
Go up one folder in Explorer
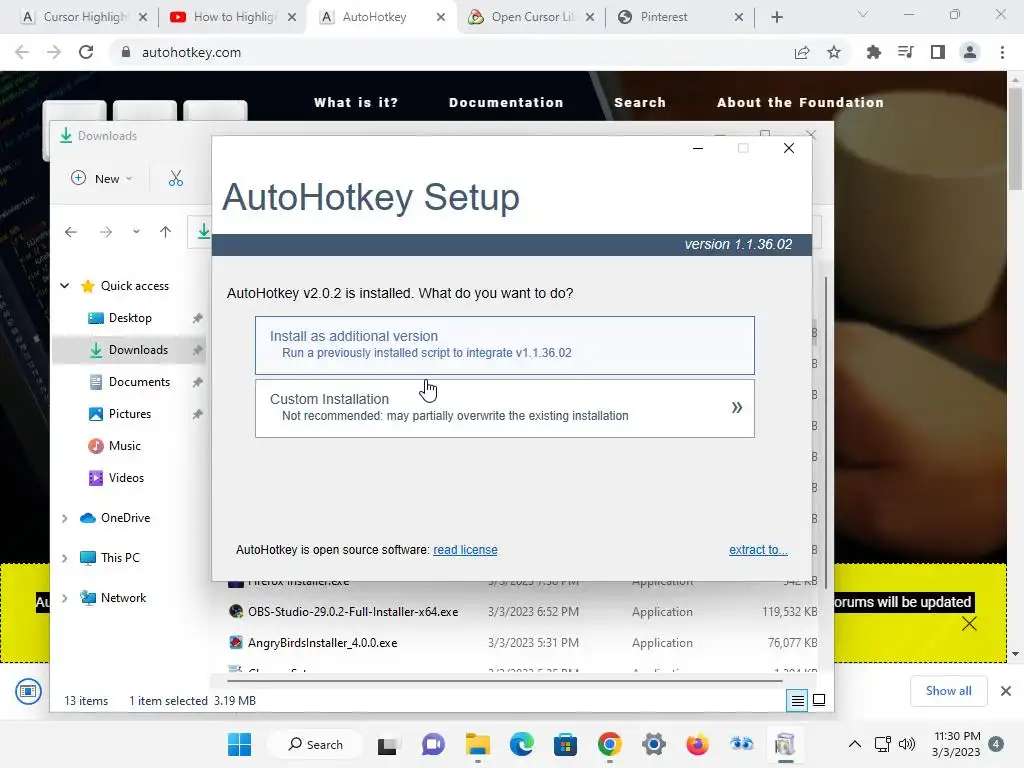pos(165,232)
